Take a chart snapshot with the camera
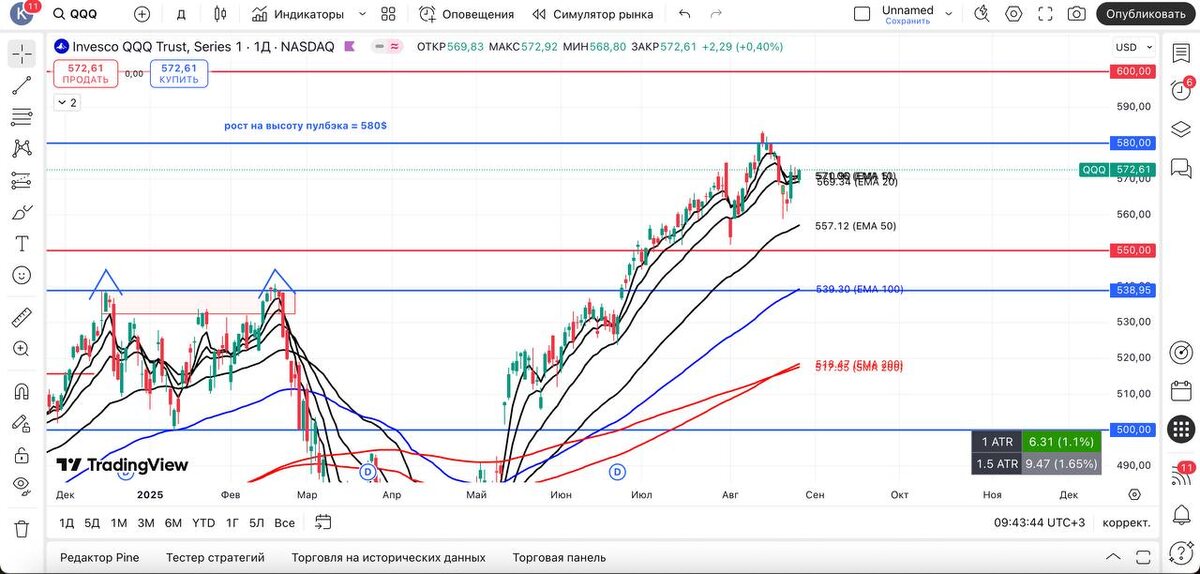1200x574 pixels. (x=1077, y=14)
